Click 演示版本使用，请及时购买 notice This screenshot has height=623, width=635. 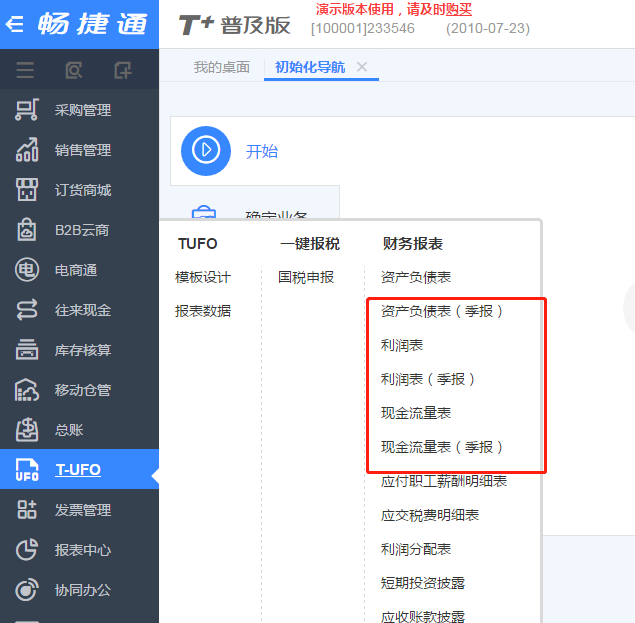[x=394, y=9]
